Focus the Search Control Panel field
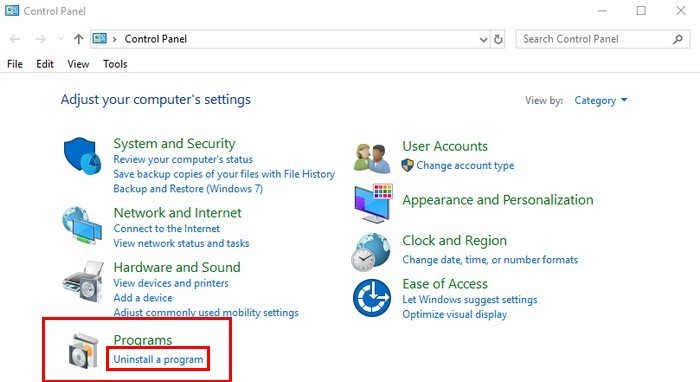Image resolution: width=700 pixels, height=382 pixels. point(596,39)
